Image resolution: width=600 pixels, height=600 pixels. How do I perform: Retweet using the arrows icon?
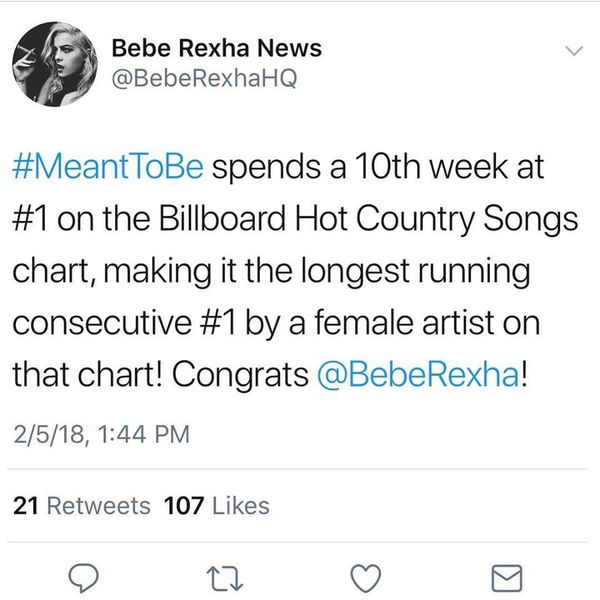point(225,579)
